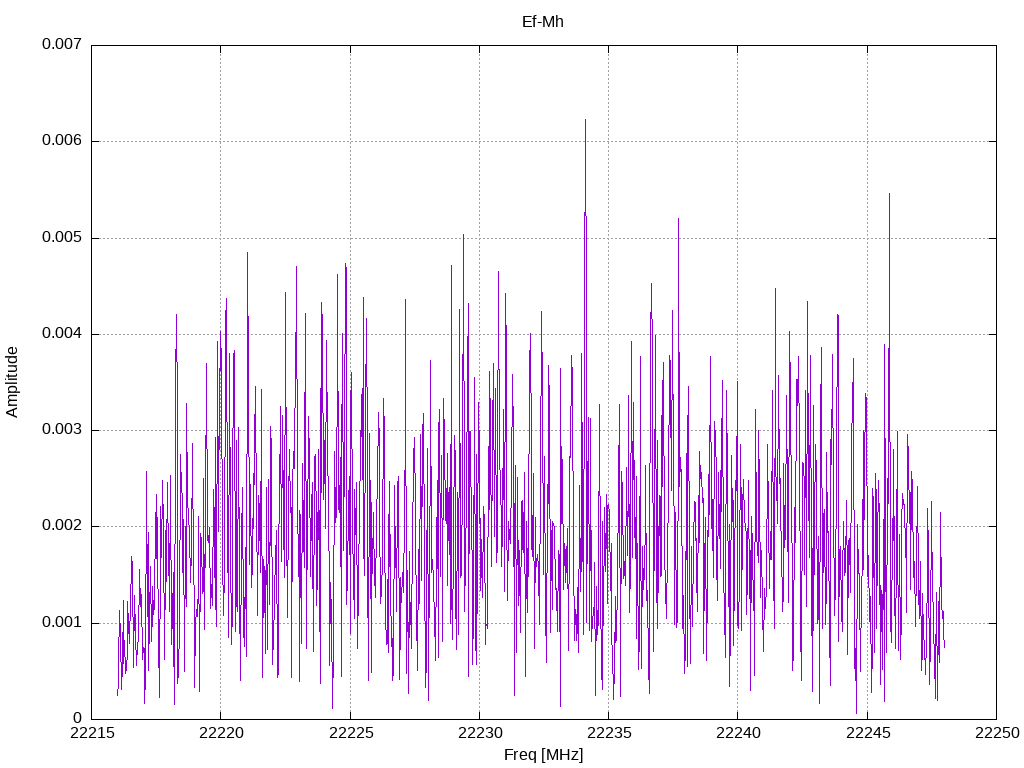The height and width of the screenshot is (768, 1024).
Task: Click the x-axis tick label 22245
Action: tap(867, 733)
